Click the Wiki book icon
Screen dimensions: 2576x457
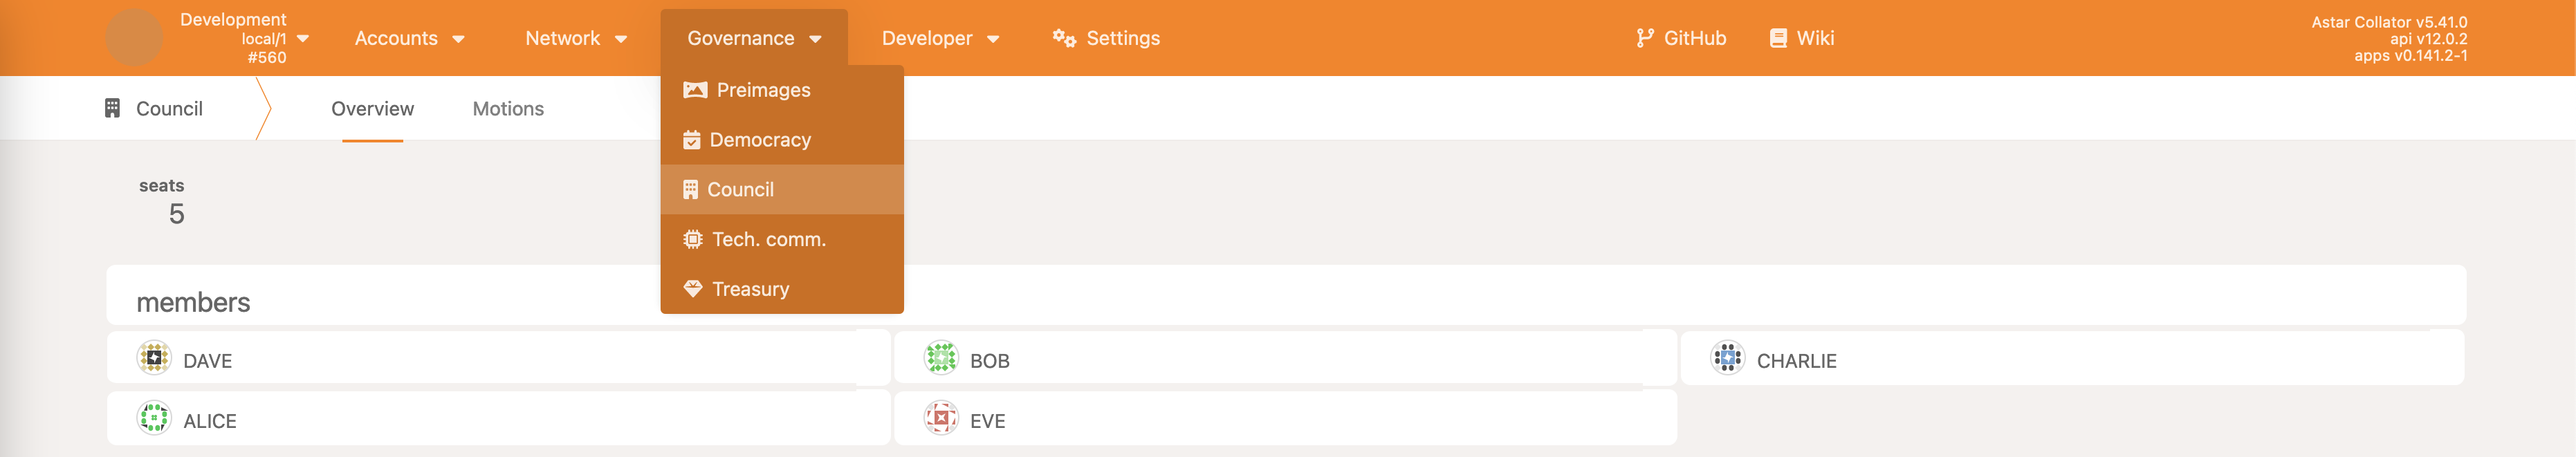(x=1777, y=38)
